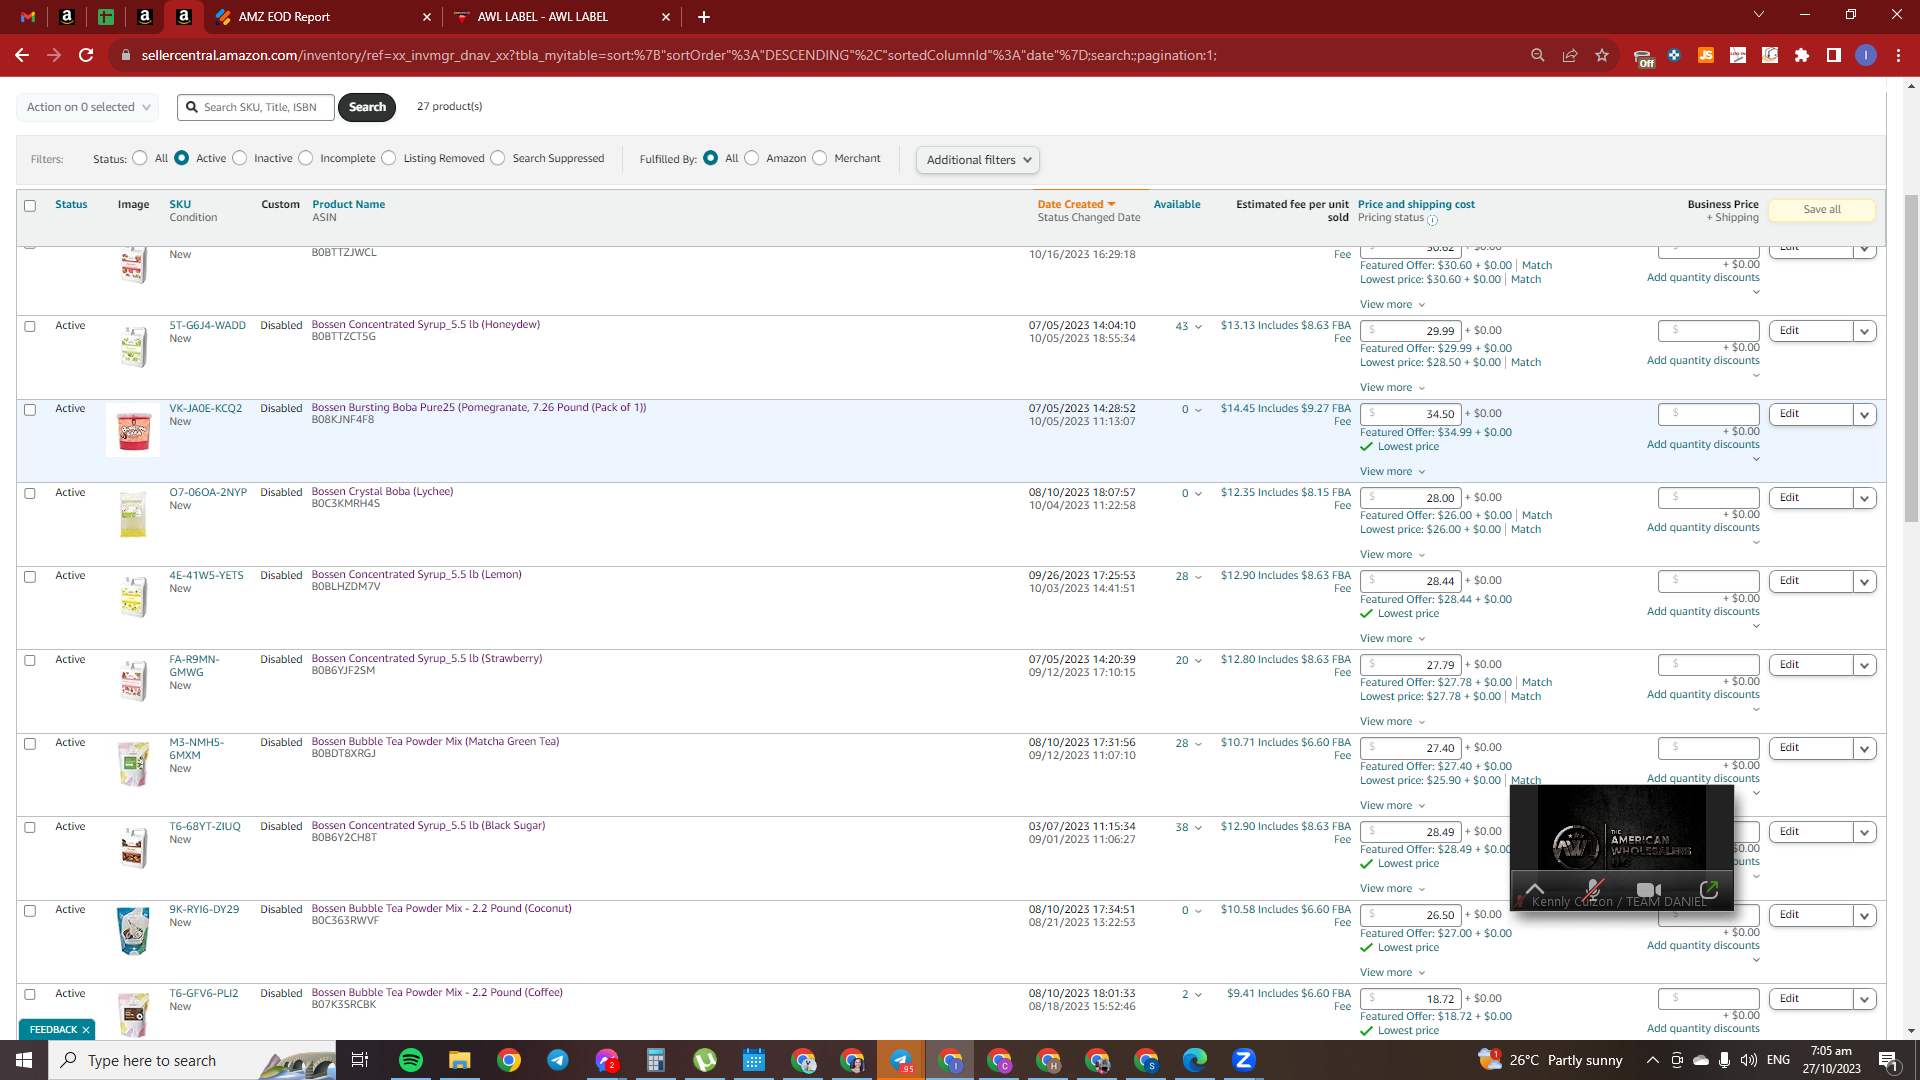
Task: Select the Listing Removed status filter
Action: point(389,158)
